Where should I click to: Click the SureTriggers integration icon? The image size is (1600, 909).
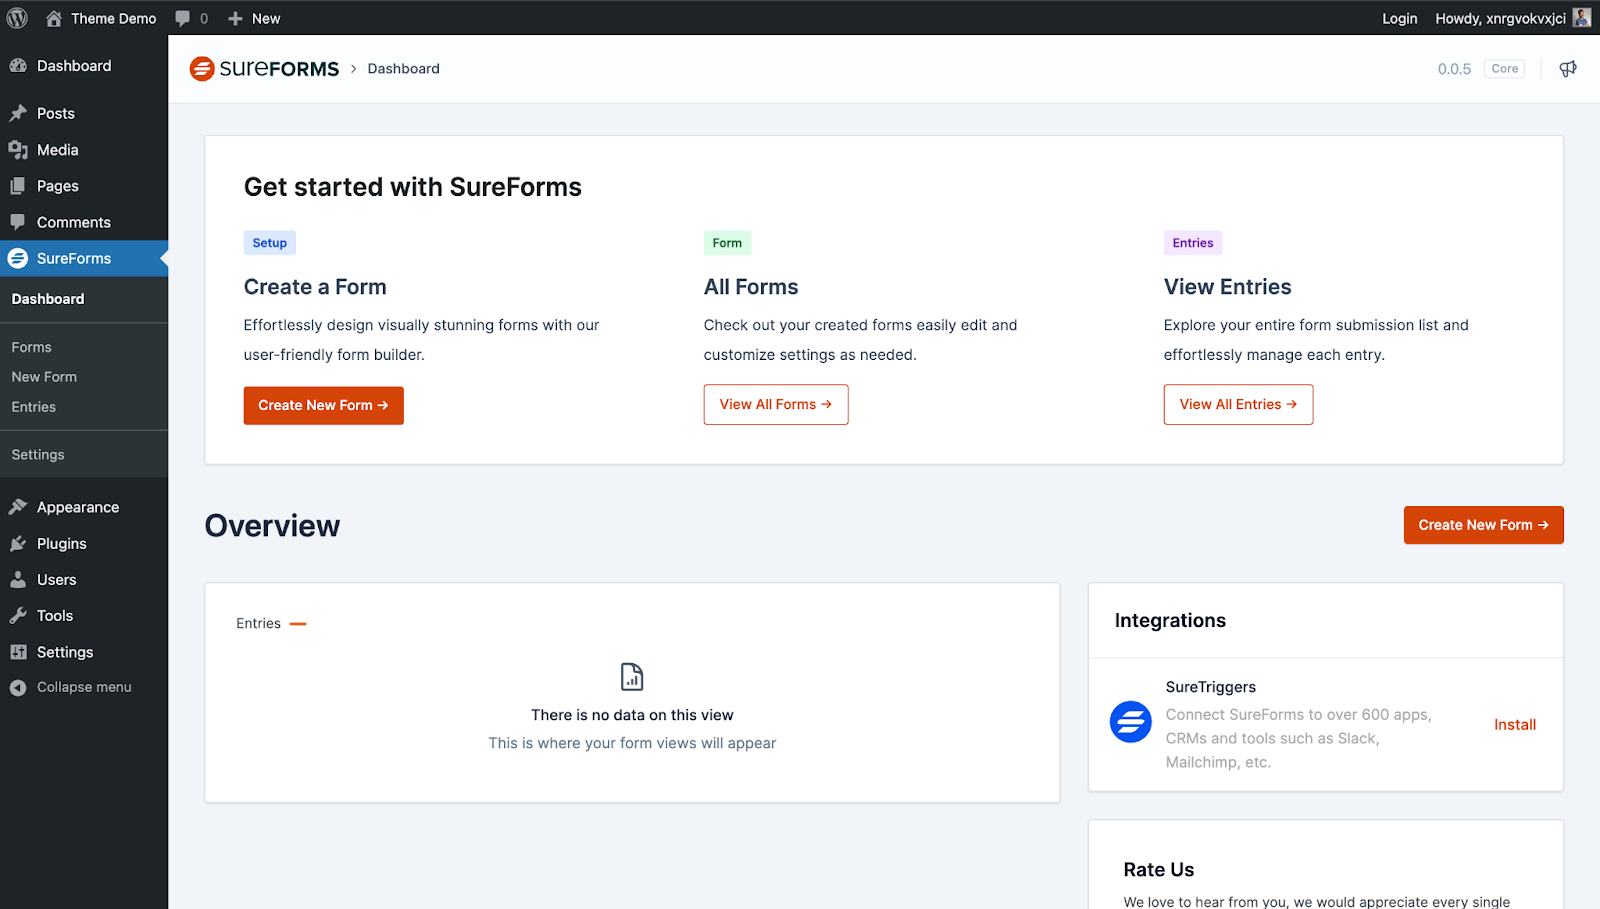click(1130, 721)
